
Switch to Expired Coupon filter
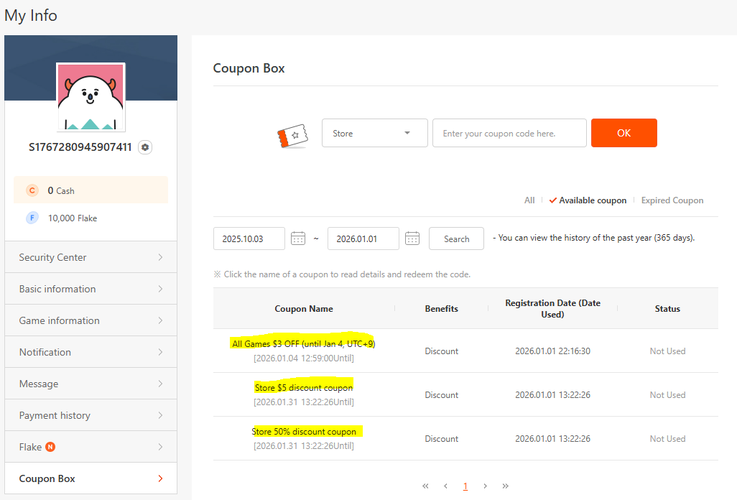pos(672,200)
